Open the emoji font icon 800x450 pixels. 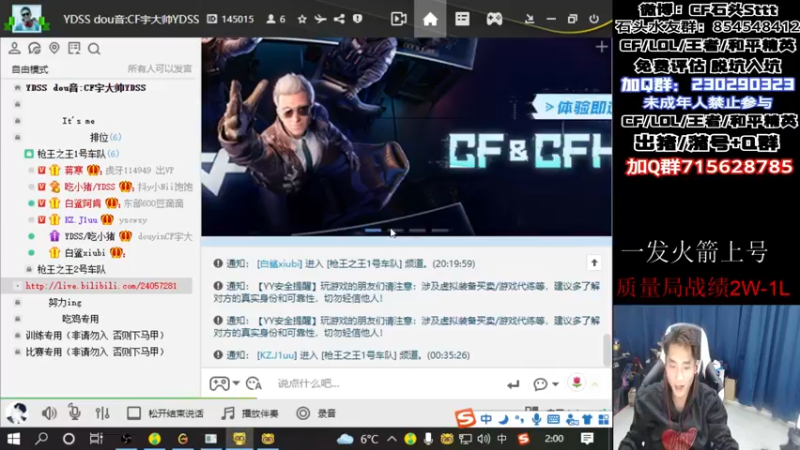[x=254, y=383]
